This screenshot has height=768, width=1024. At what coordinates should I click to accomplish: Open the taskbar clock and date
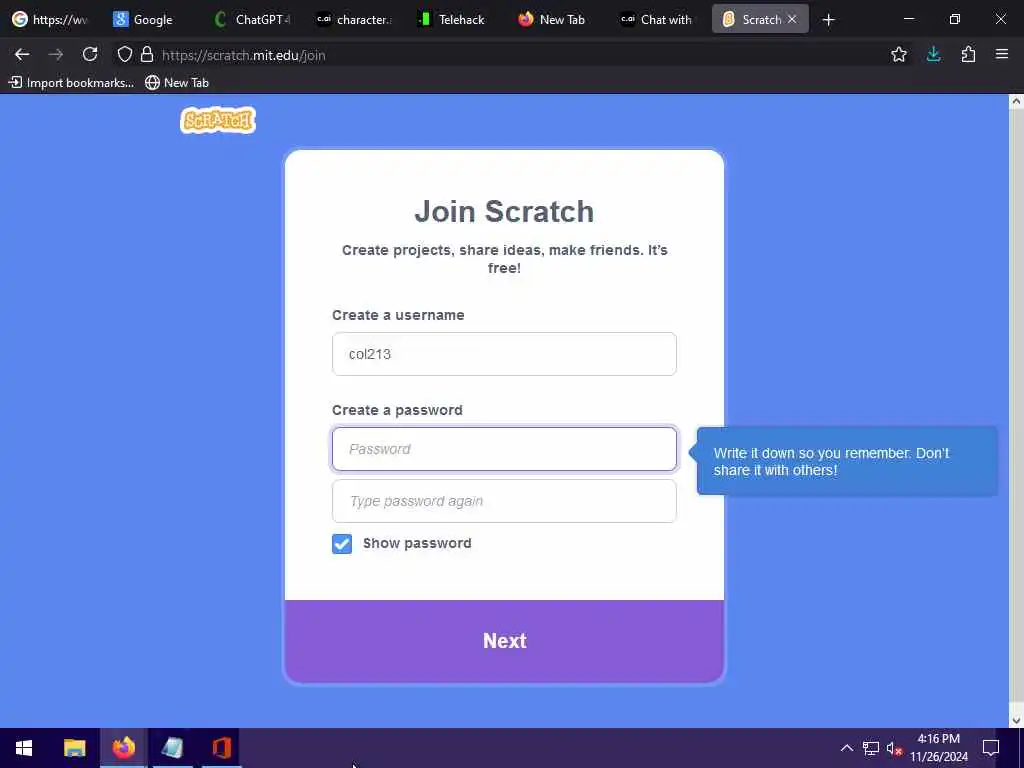pyautogui.click(x=938, y=748)
